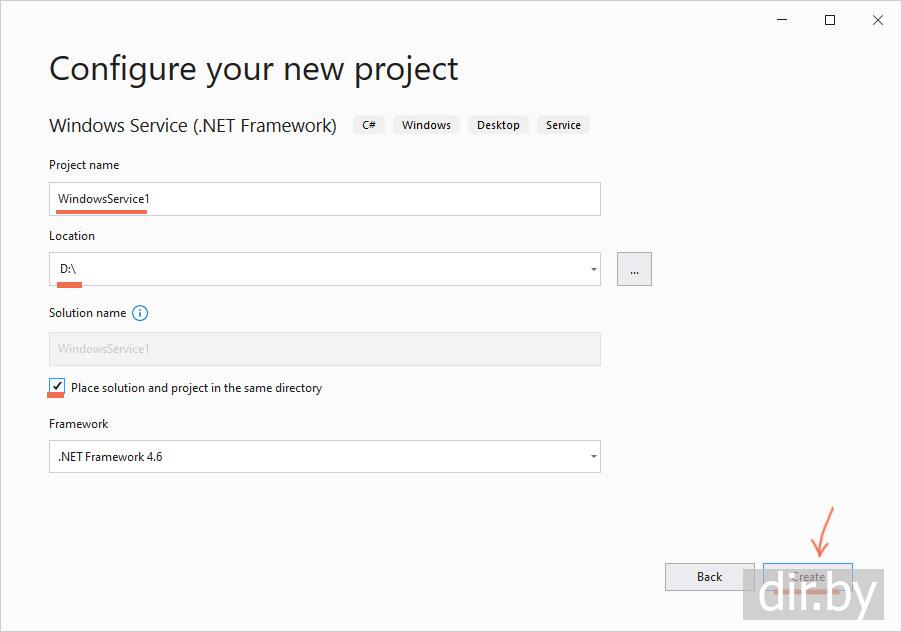Click the Solution name info icon
The height and width of the screenshot is (632, 902).
click(x=140, y=313)
